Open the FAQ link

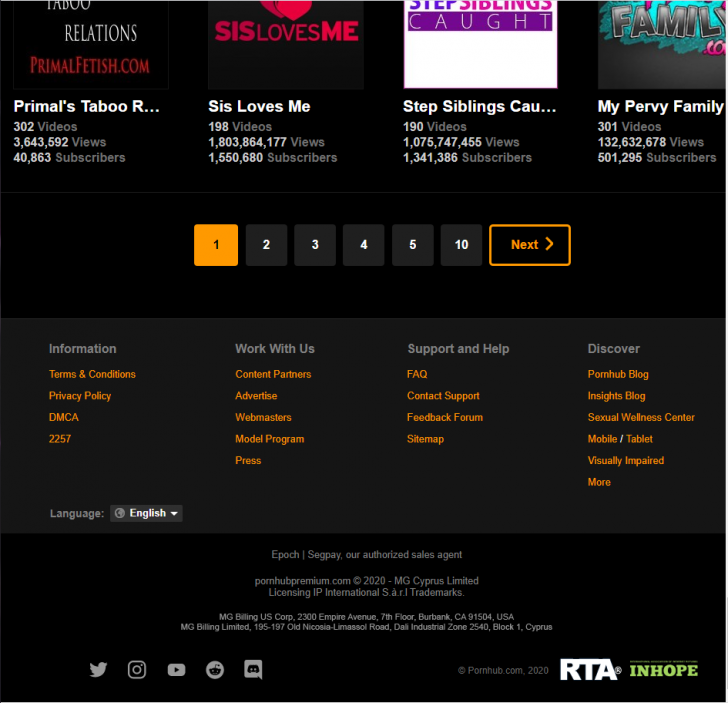(x=417, y=374)
